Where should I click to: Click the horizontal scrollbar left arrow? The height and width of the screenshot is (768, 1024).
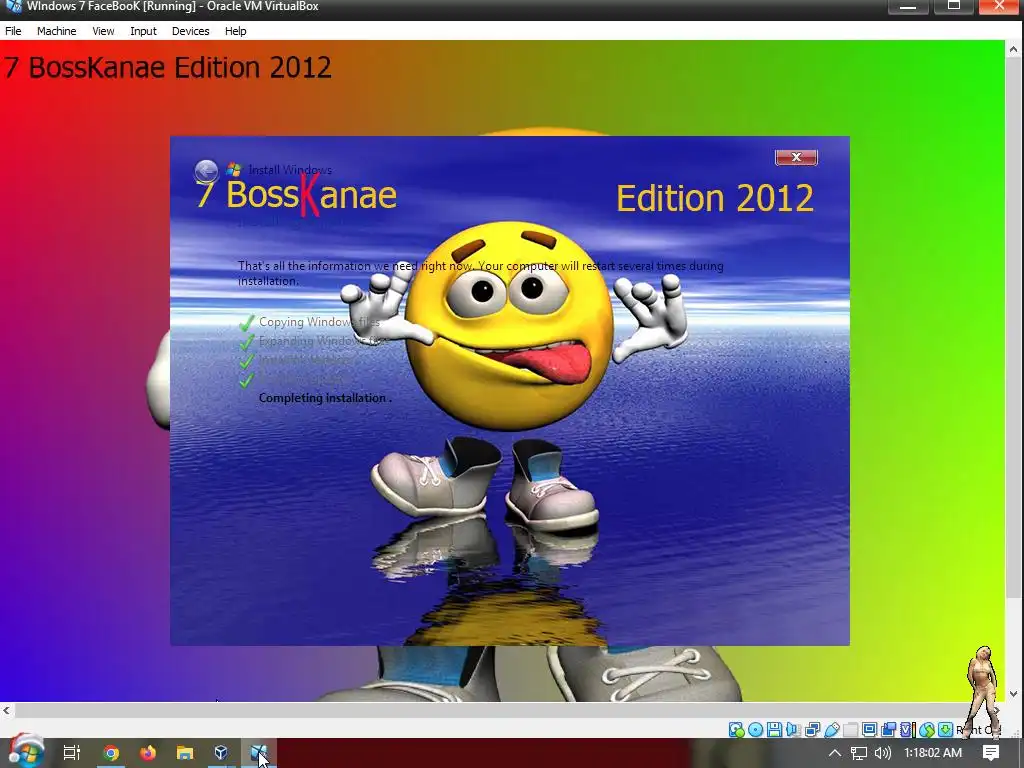(6, 710)
